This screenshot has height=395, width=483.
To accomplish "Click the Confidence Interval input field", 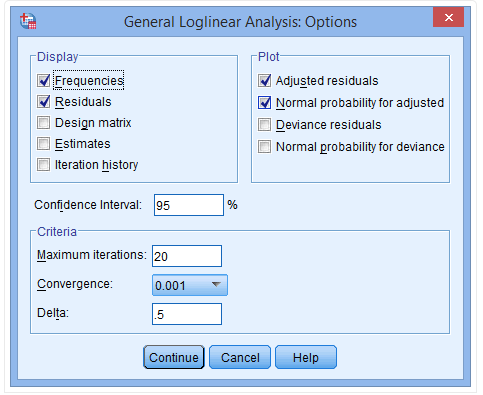I will (x=189, y=205).
